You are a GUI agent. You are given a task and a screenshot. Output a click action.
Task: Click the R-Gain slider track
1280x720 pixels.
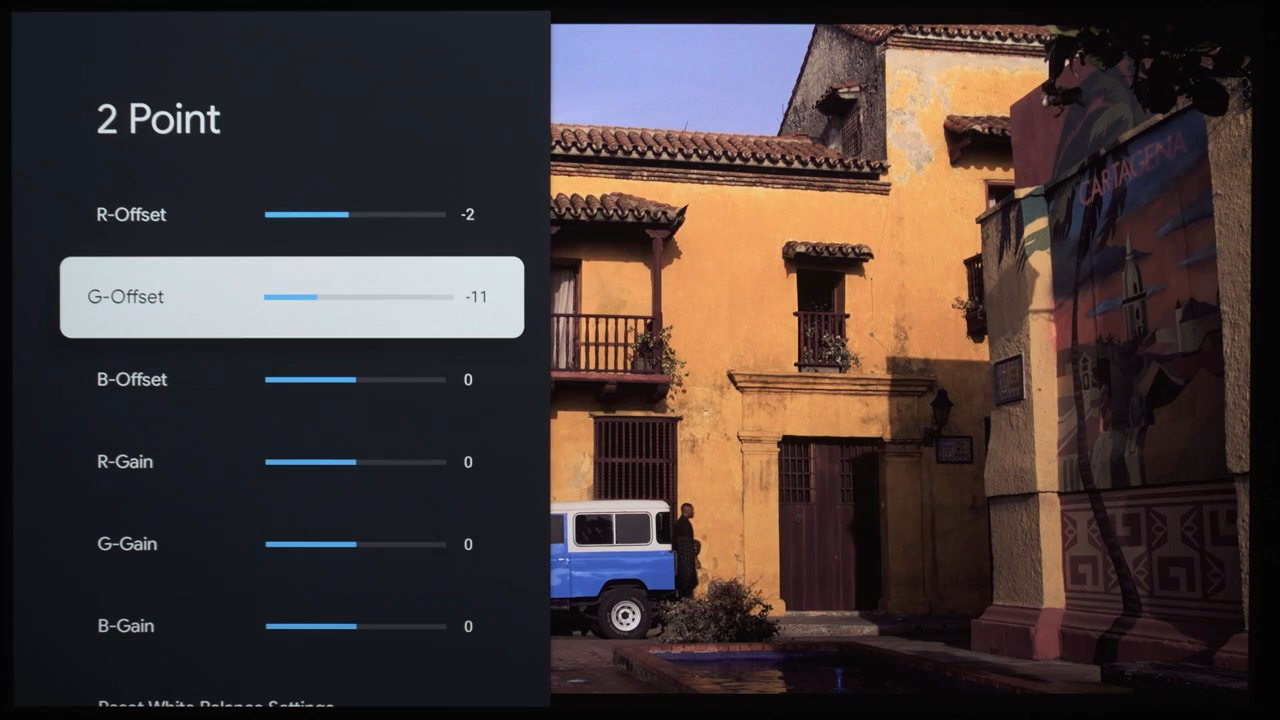[x=355, y=462]
